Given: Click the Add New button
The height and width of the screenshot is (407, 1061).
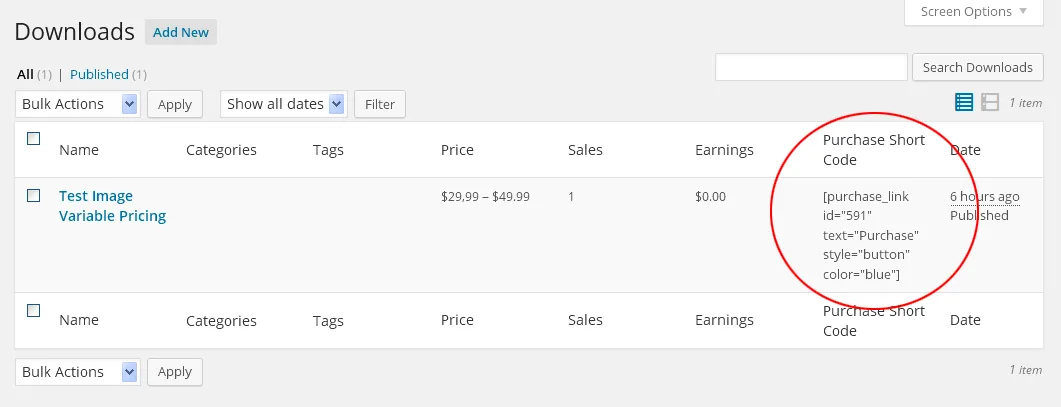Looking at the screenshot, I should tap(181, 33).
